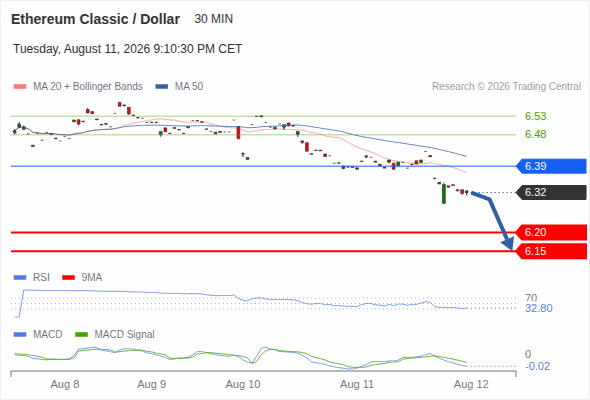Click the Ethereum Classic / Dollar title

(x=96, y=19)
